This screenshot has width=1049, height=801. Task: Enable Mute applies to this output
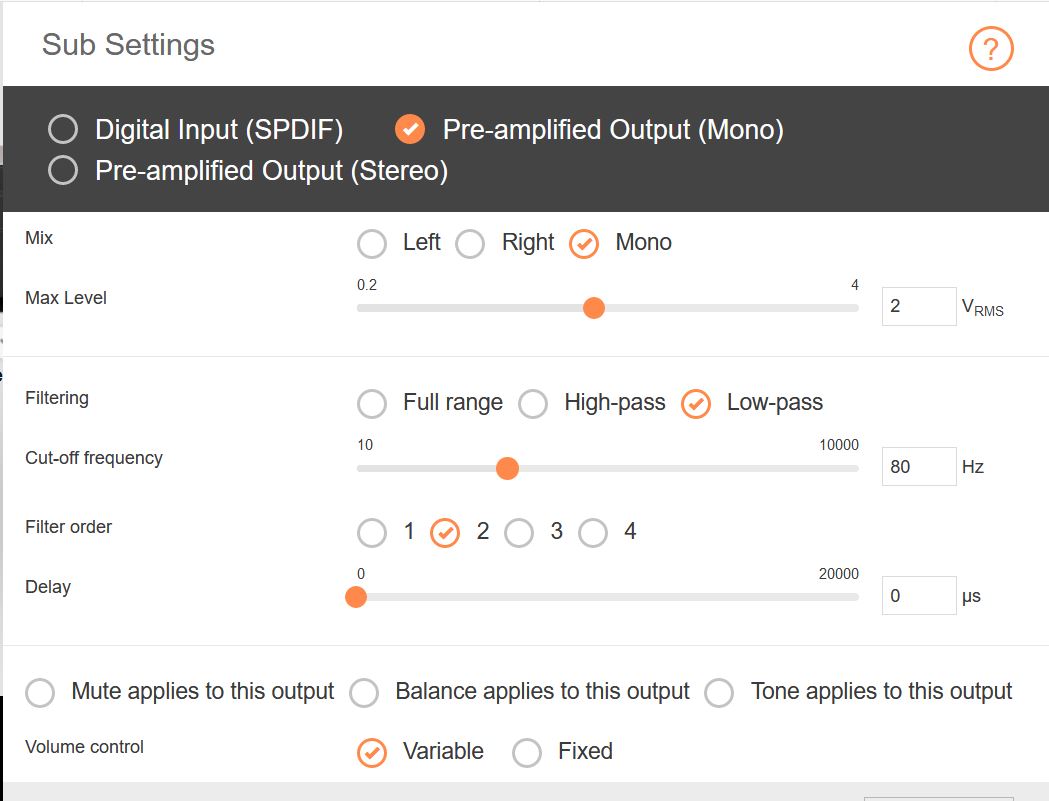(x=40, y=693)
